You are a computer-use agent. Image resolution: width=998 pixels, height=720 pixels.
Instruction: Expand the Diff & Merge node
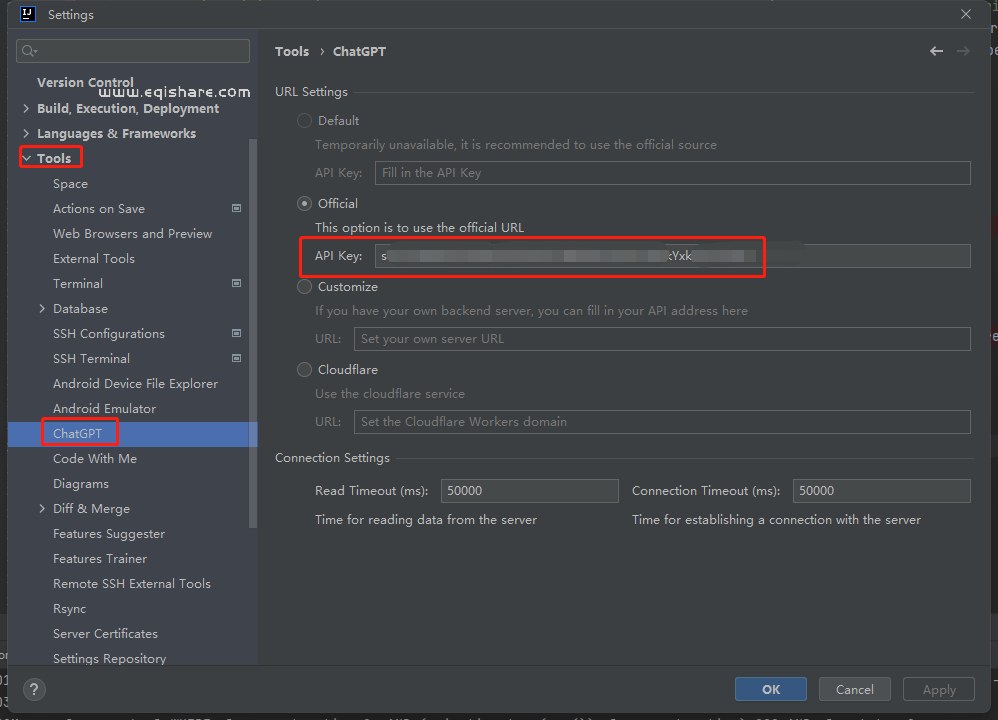click(42, 509)
